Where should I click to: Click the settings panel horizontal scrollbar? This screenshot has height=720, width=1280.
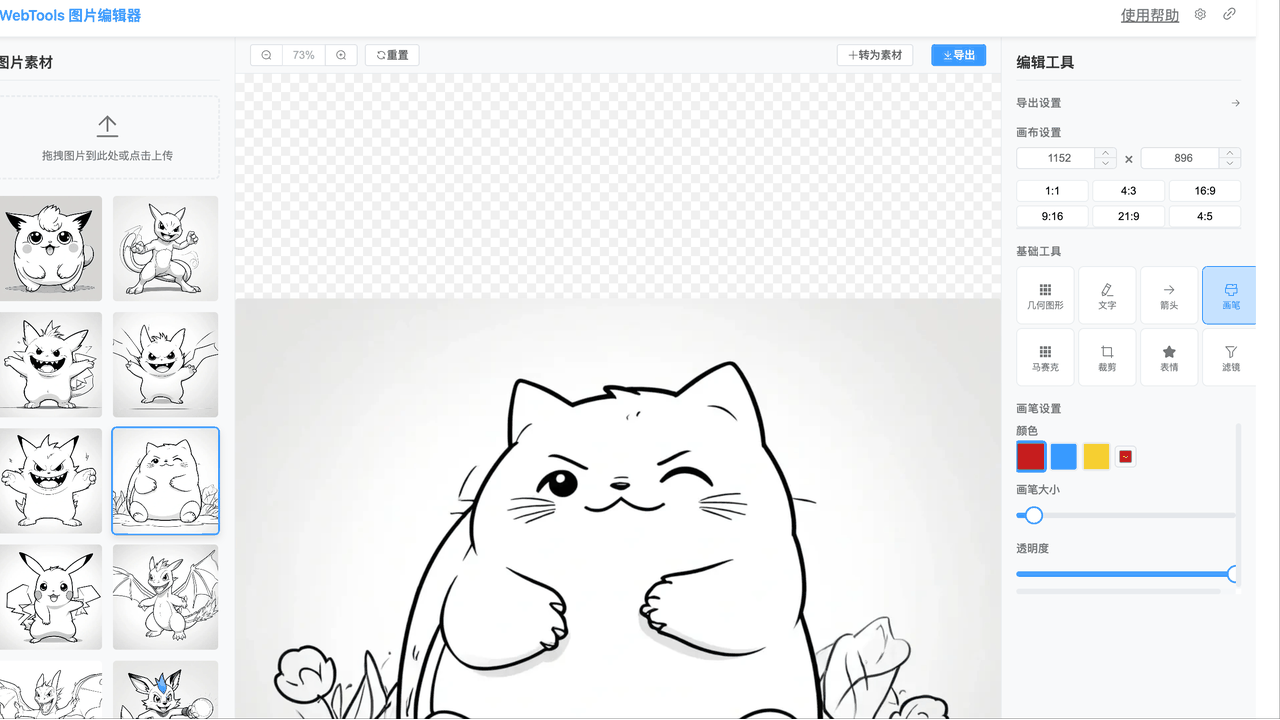pyautogui.click(x=1118, y=591)
